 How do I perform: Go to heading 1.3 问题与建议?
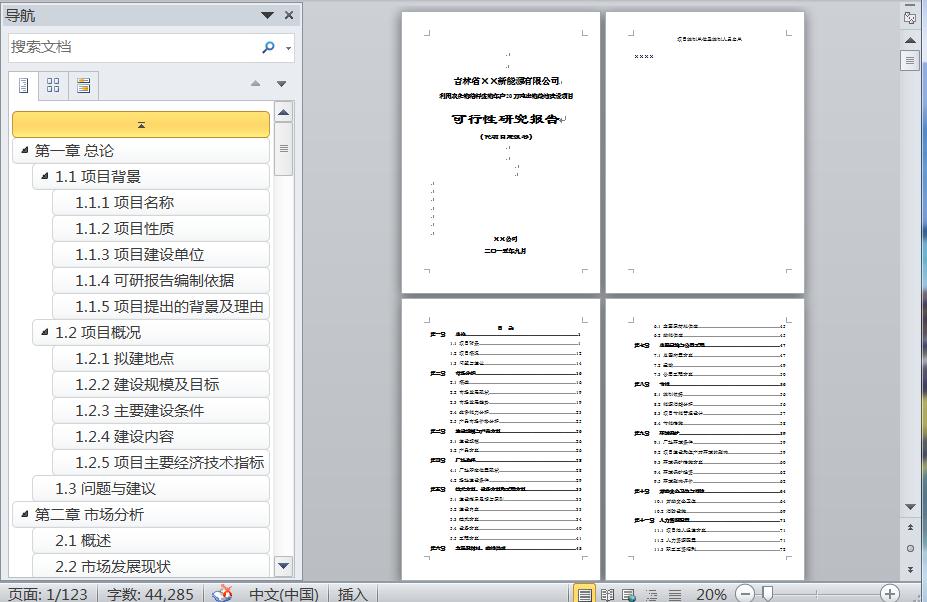point(105,489)
